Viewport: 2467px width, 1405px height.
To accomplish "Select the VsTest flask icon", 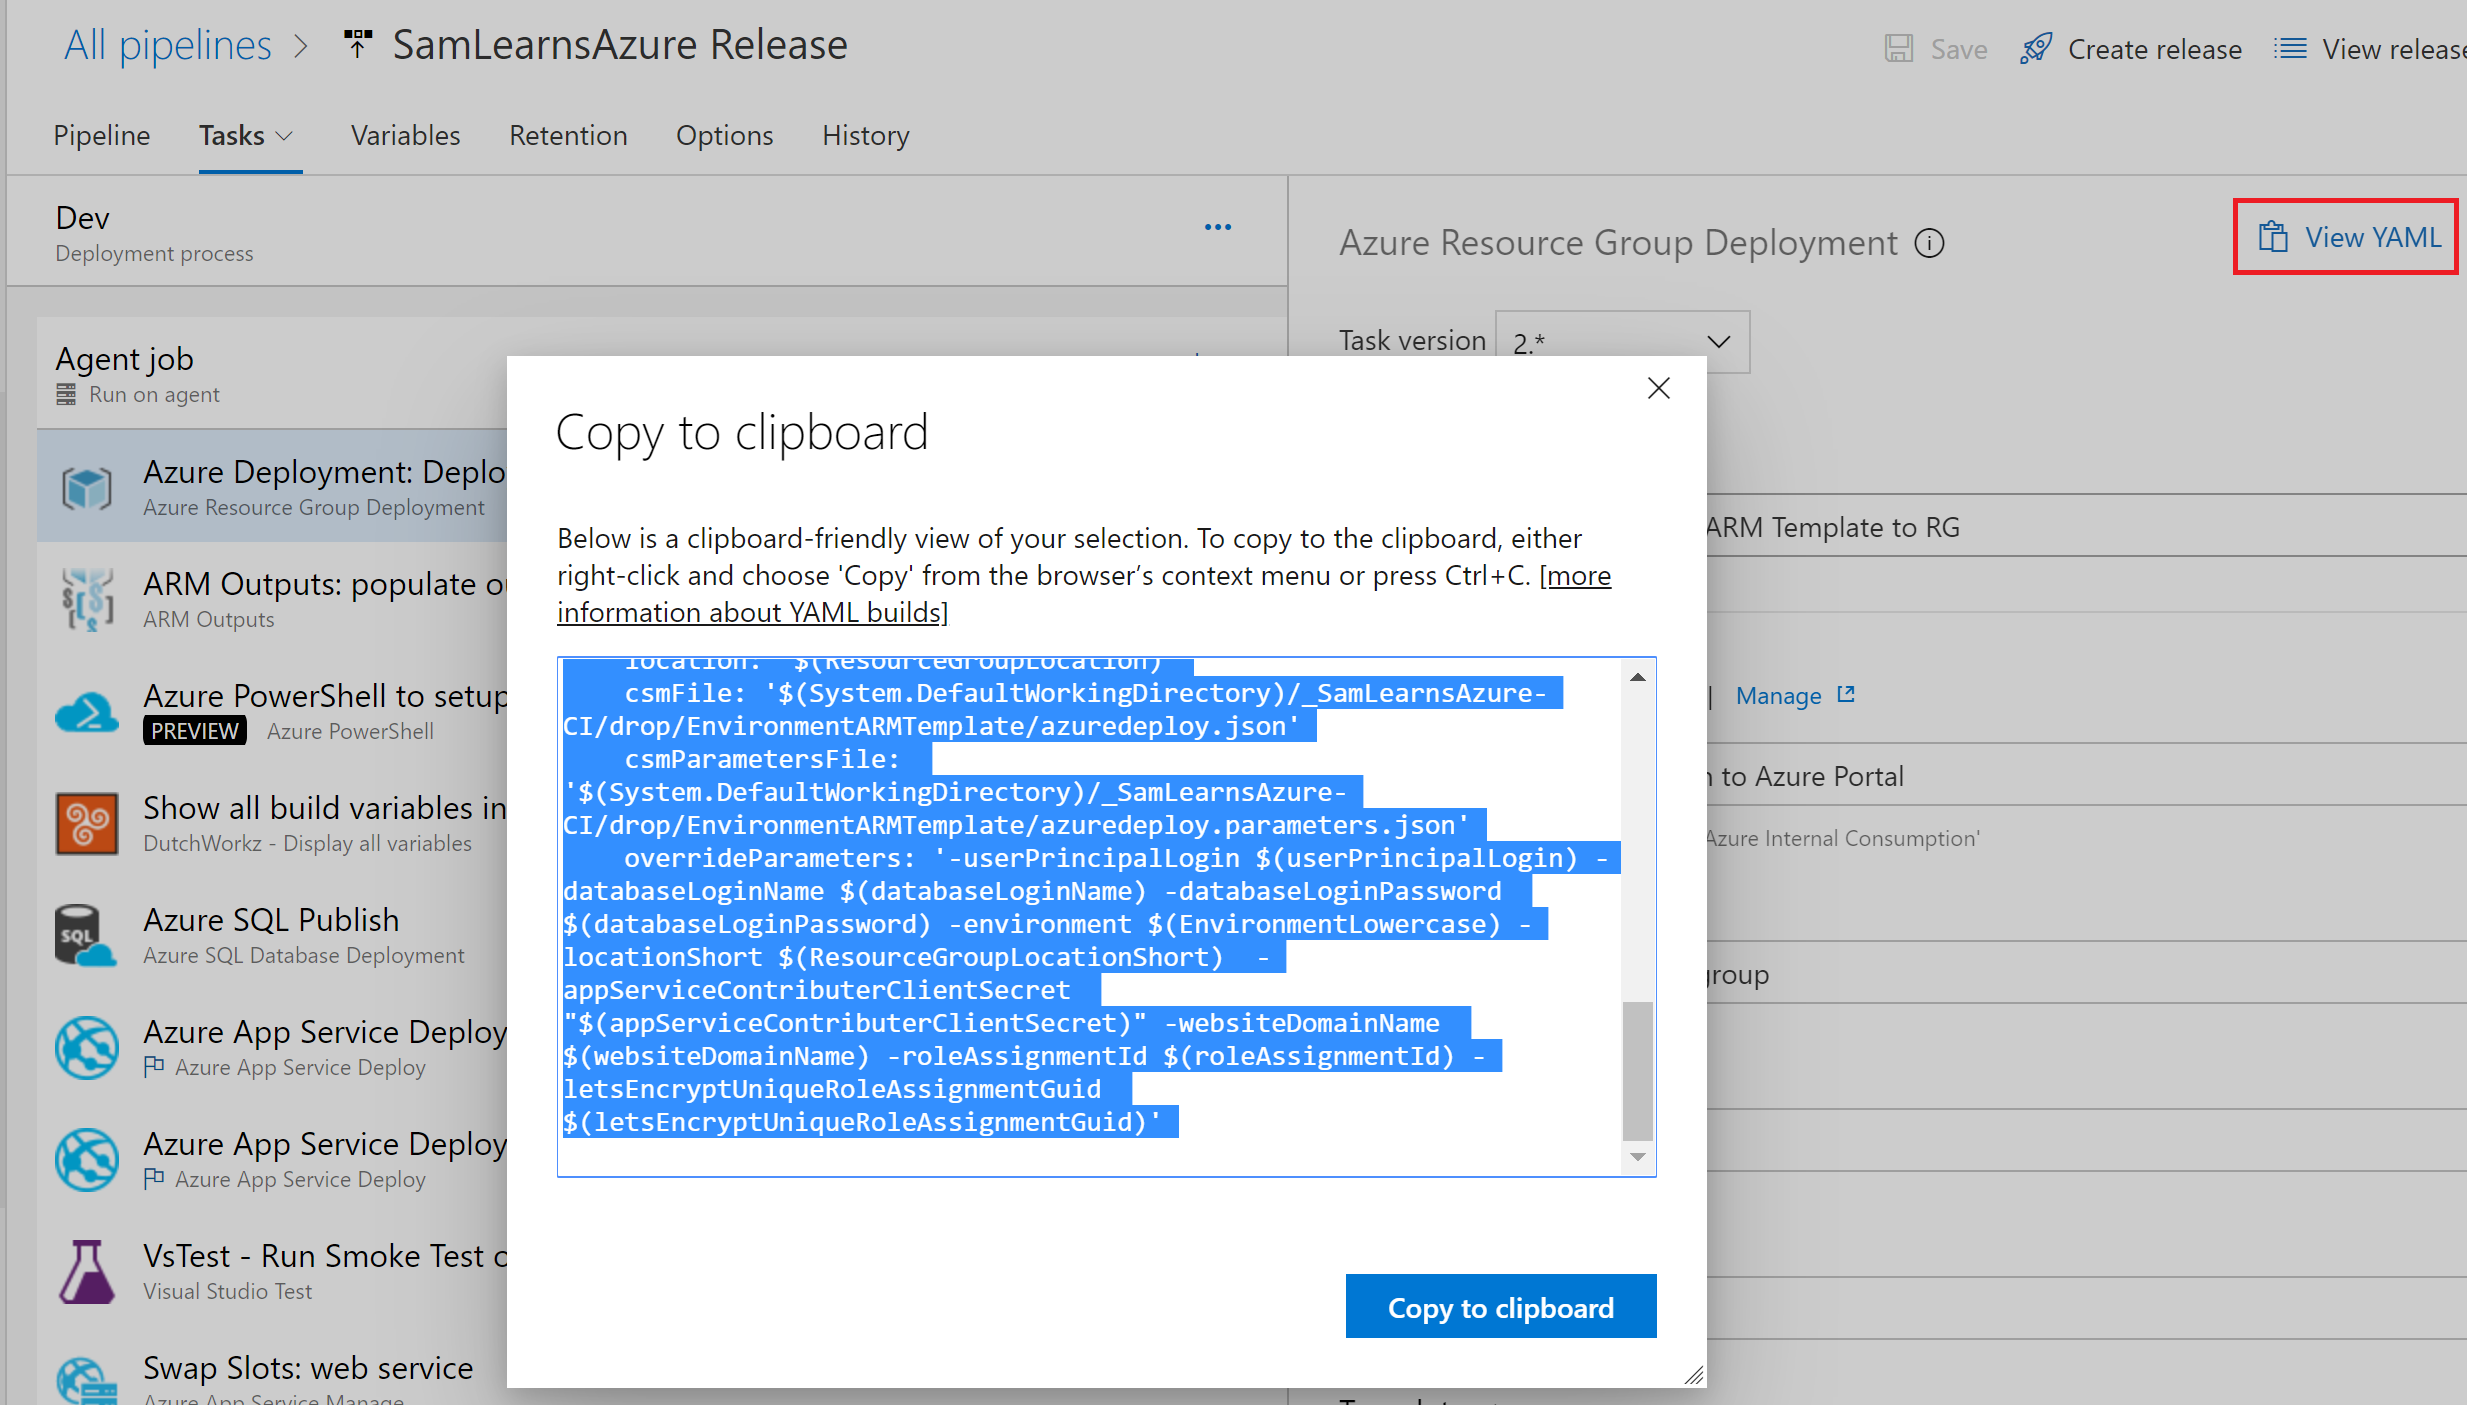I will coord(87,1272).
